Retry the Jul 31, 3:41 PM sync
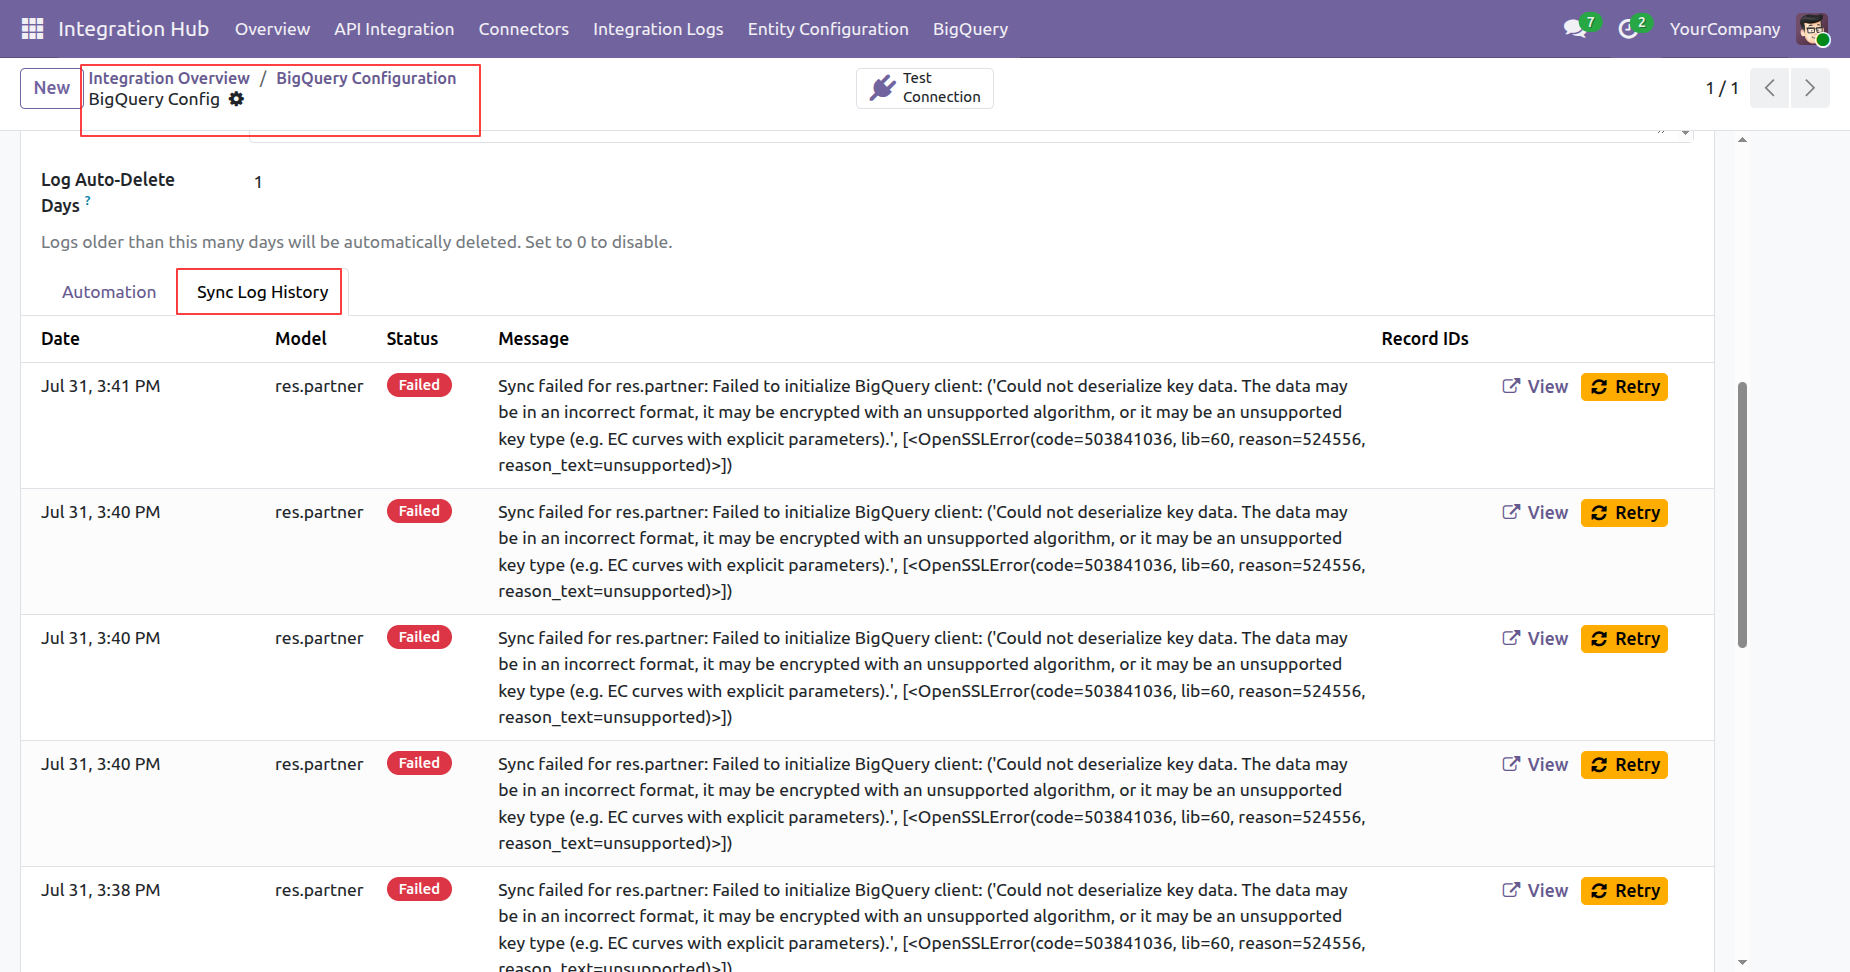 pyautogui.click(x=1624, y=387)
